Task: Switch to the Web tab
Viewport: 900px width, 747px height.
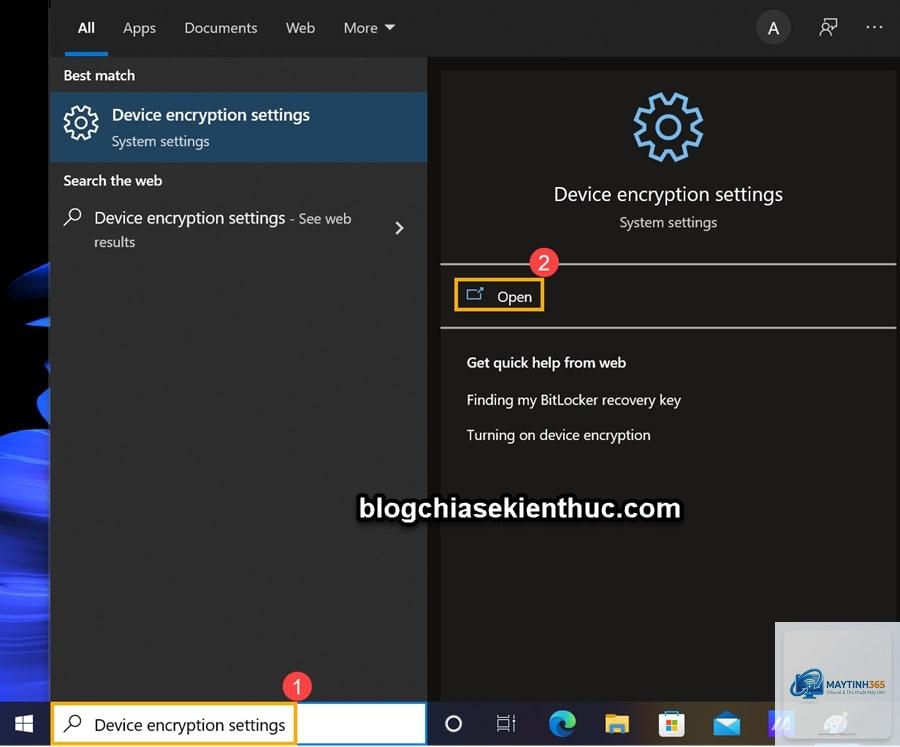Action: (300, 28)
